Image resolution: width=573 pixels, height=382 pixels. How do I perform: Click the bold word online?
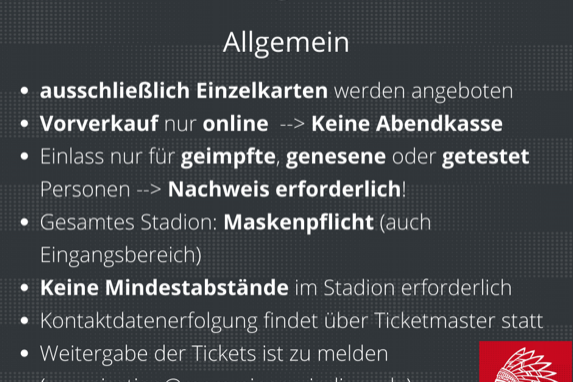click(236, 124)
